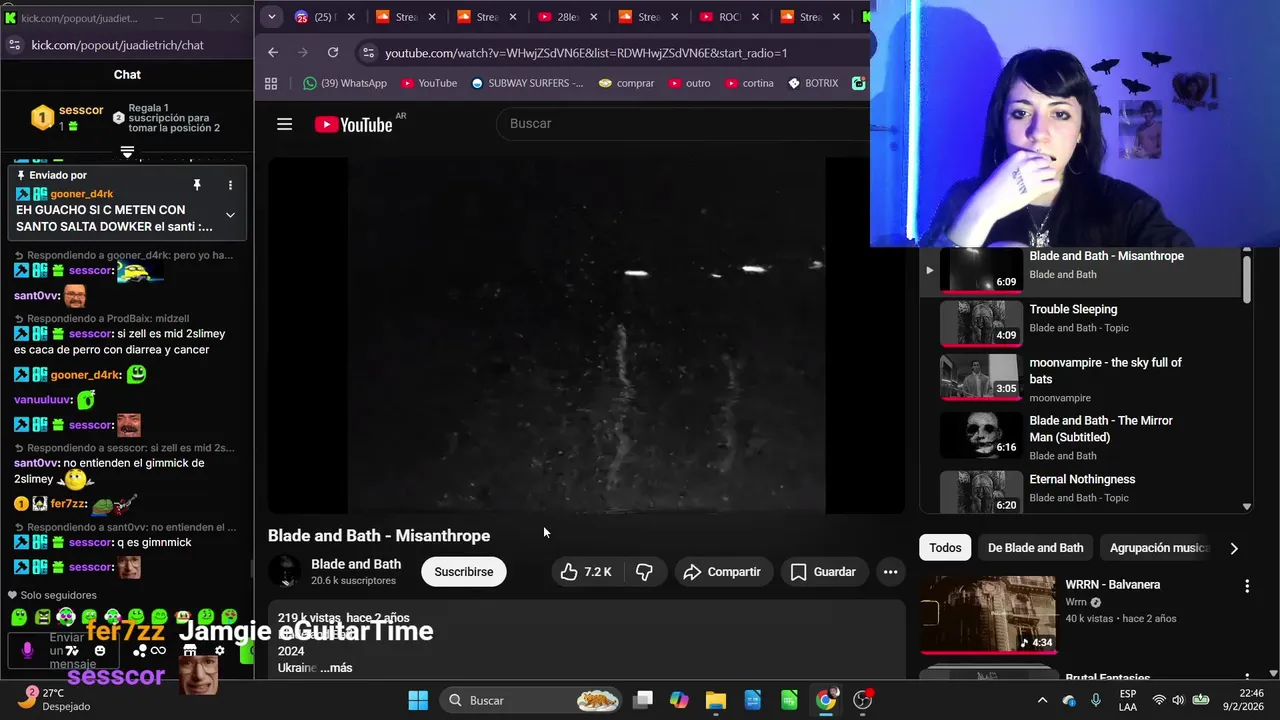Image resolution: width=1280 pixels, height=720 pixels.
Task: Open the 7TV emotes button in chat
Action: (x=72, y=651)
